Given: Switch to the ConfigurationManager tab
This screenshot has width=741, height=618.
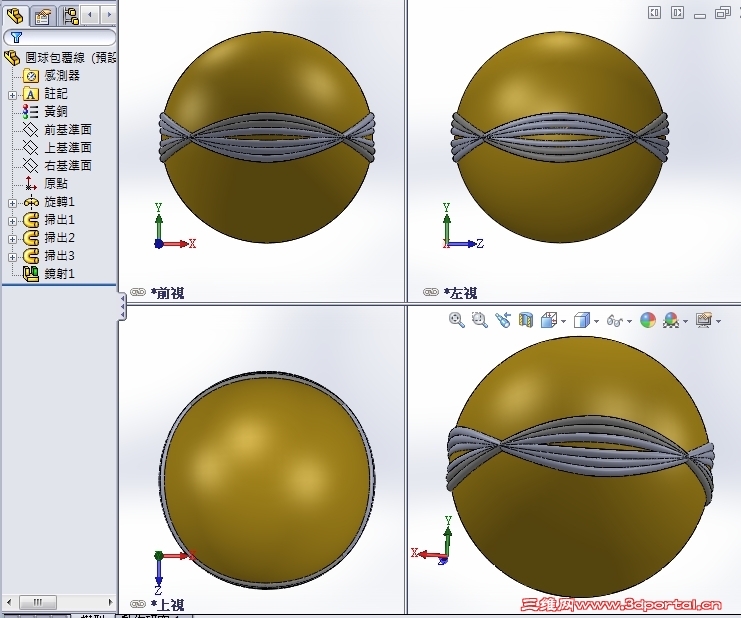Looking at the screenshot, I should (70, 16).
